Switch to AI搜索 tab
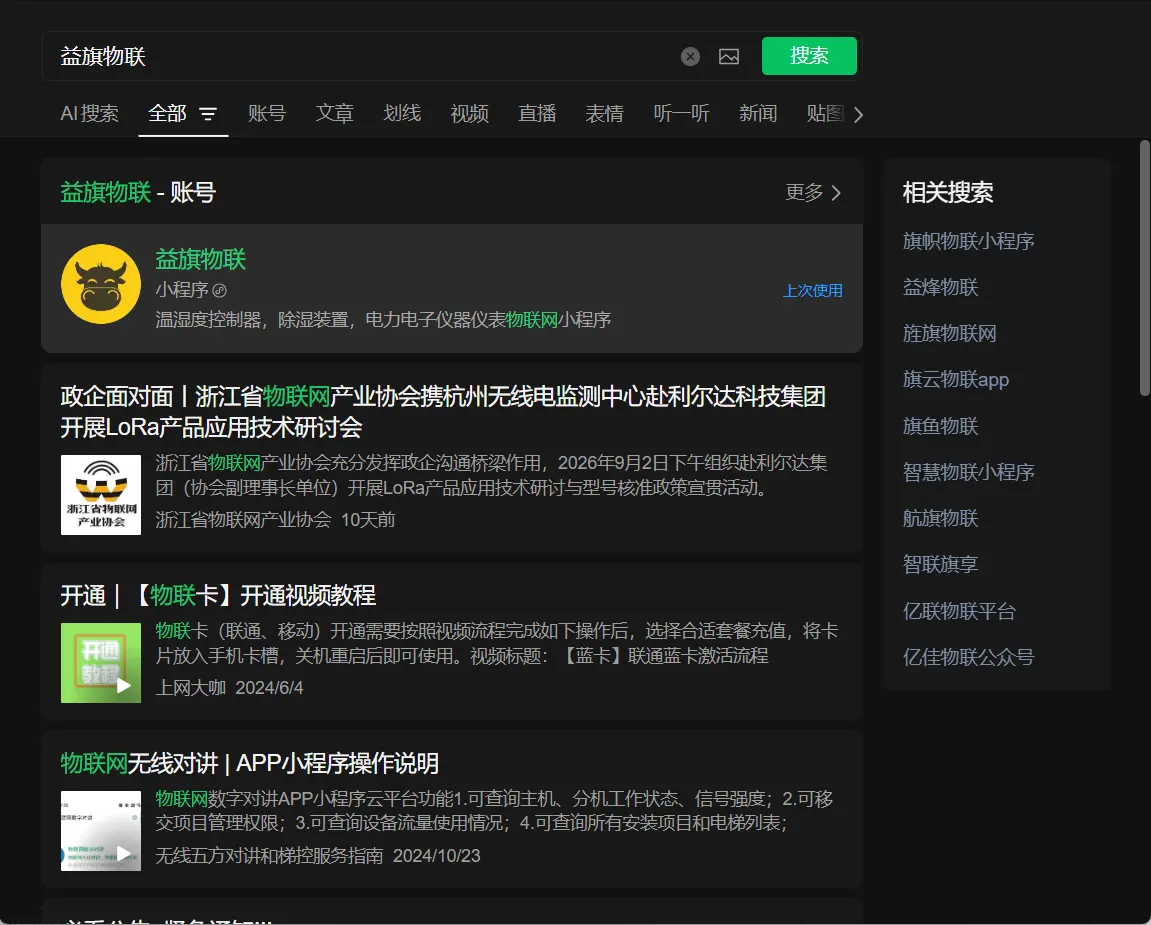The image size is (1151, 925). [x=89, y=113]
